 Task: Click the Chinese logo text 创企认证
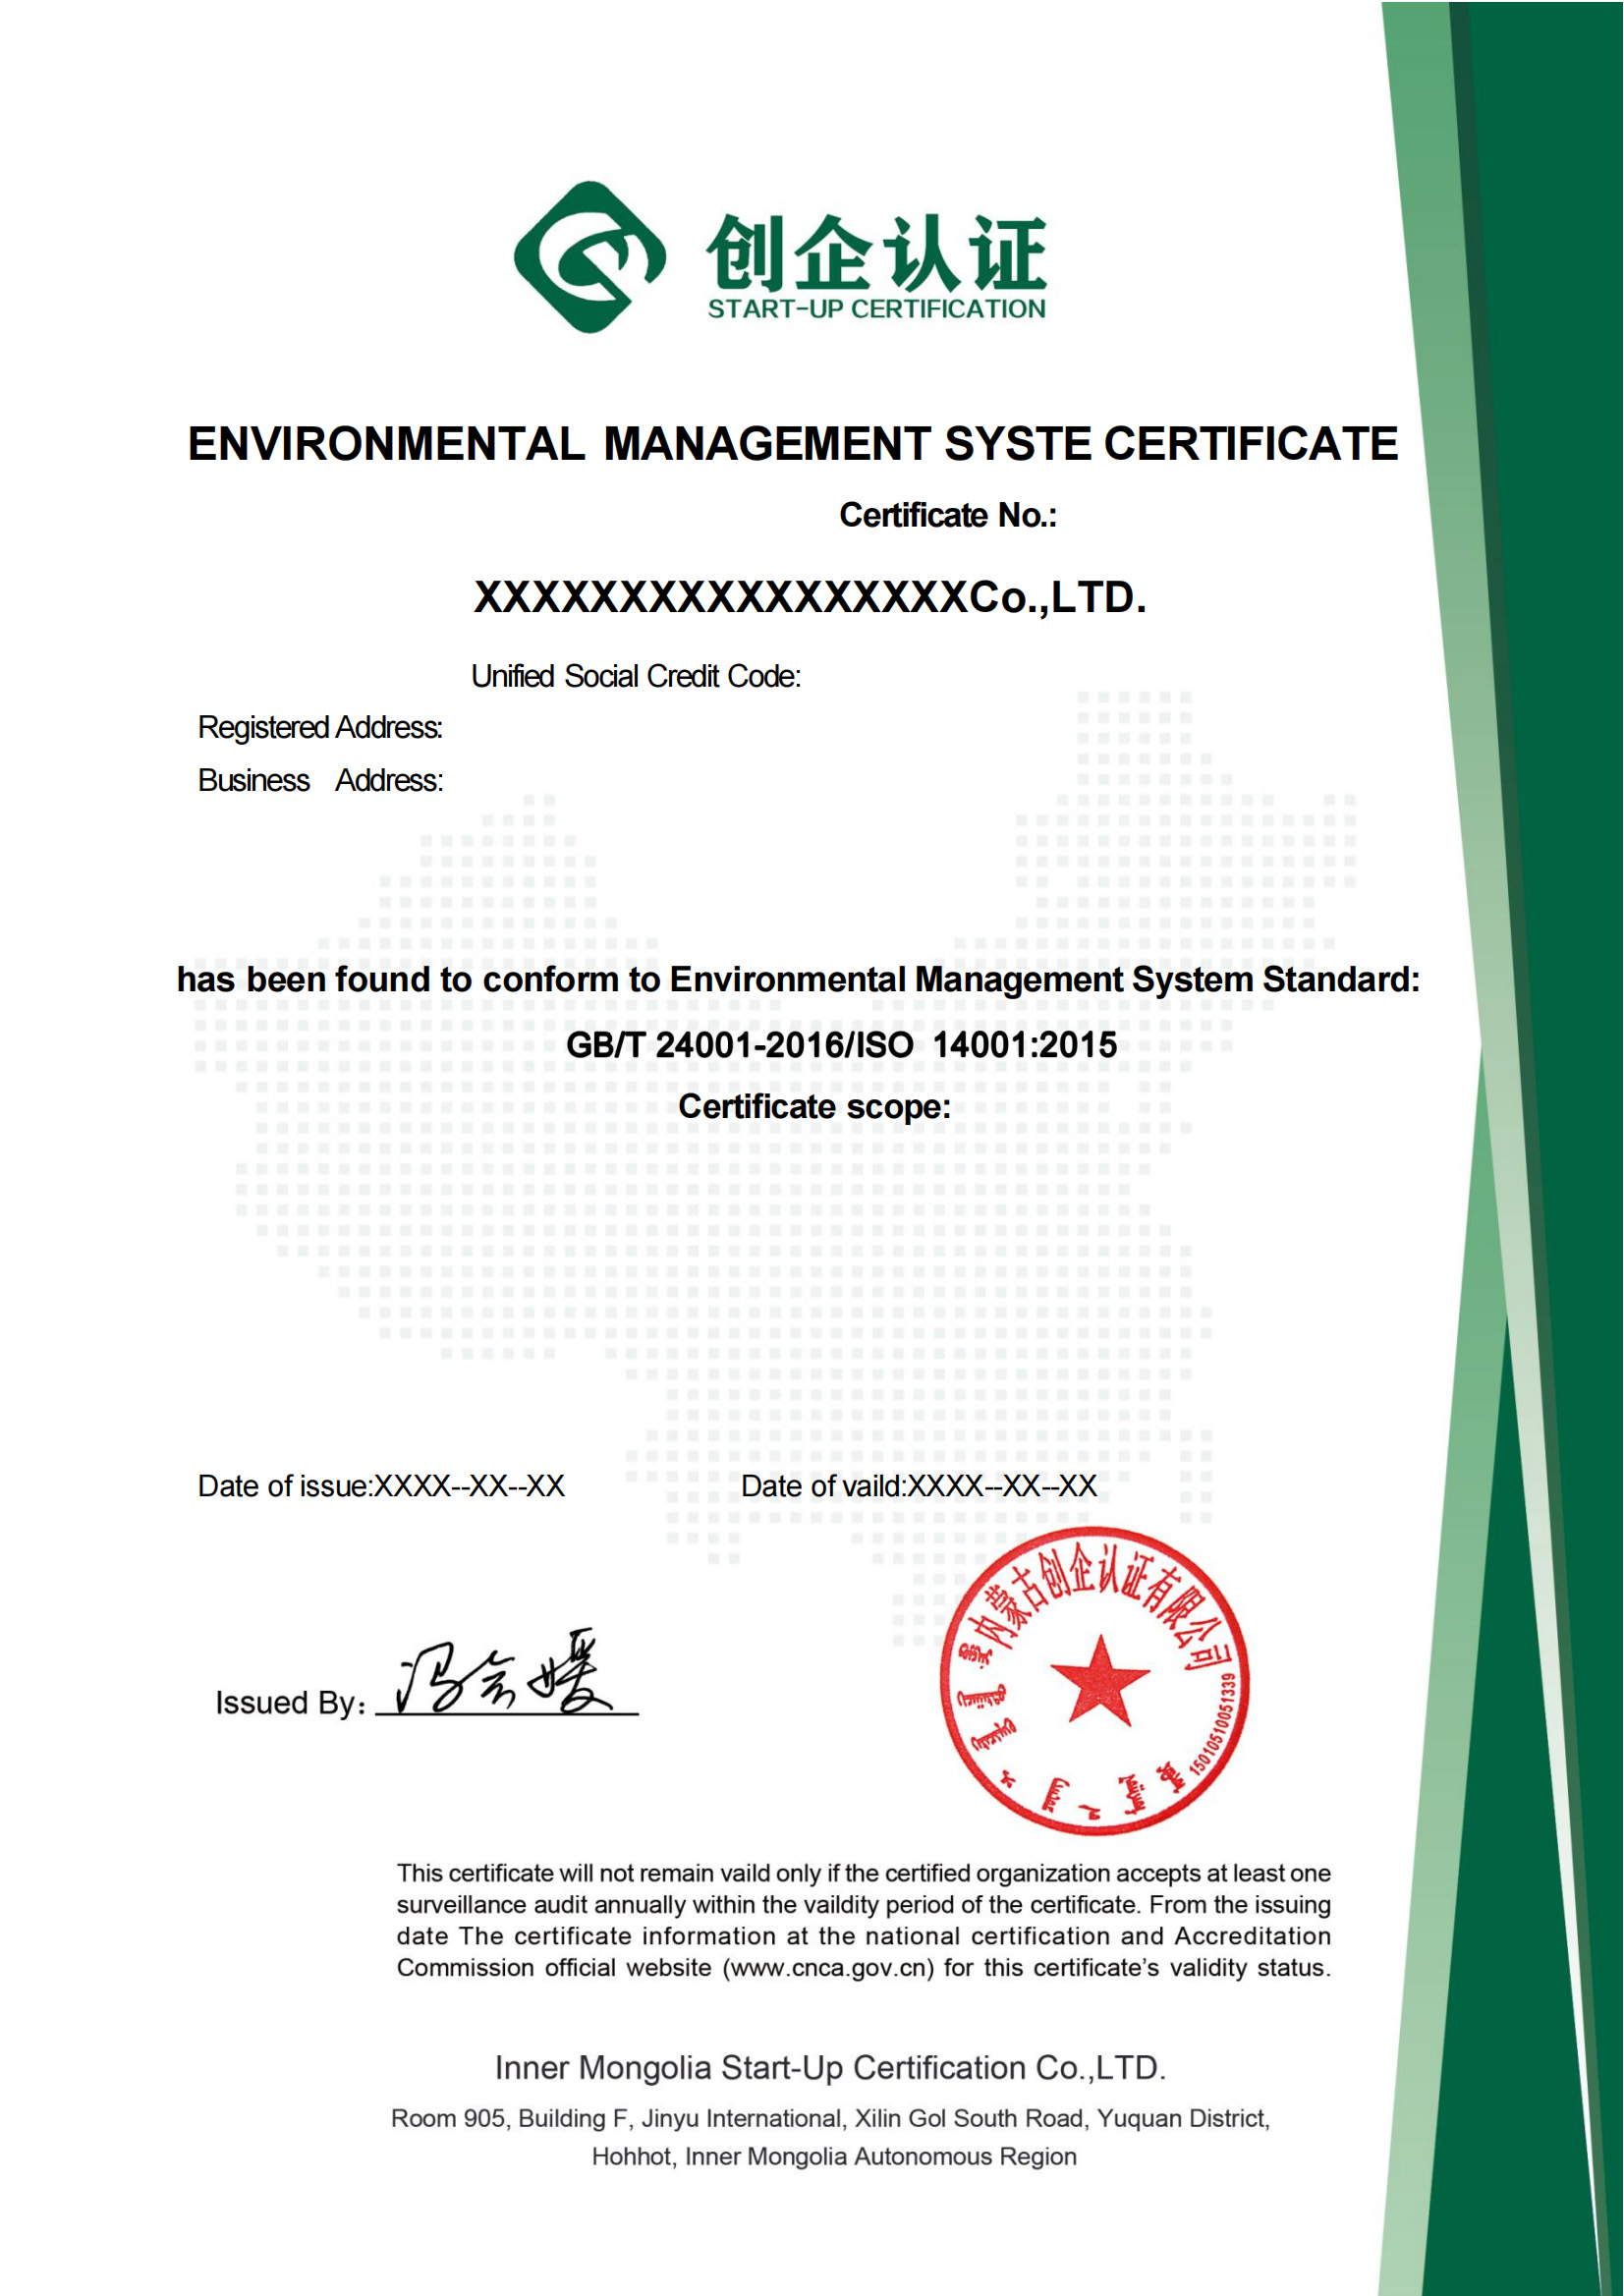(876, 252)
